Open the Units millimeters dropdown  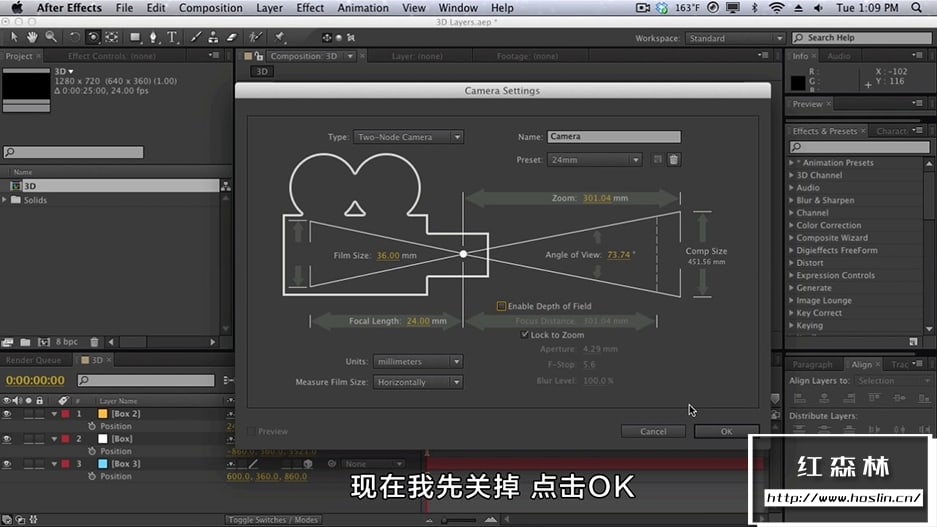[418, 361]
